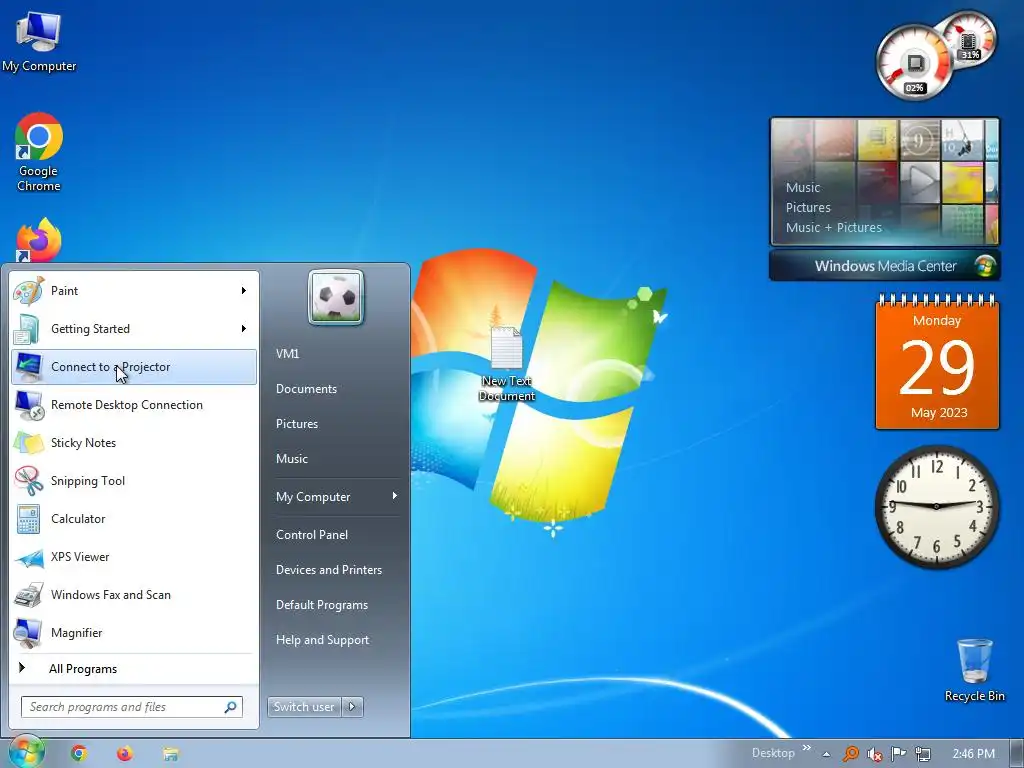The image size is (1024, 768).
Task: Open the Calculator icon
Action: tap(29, 519)
